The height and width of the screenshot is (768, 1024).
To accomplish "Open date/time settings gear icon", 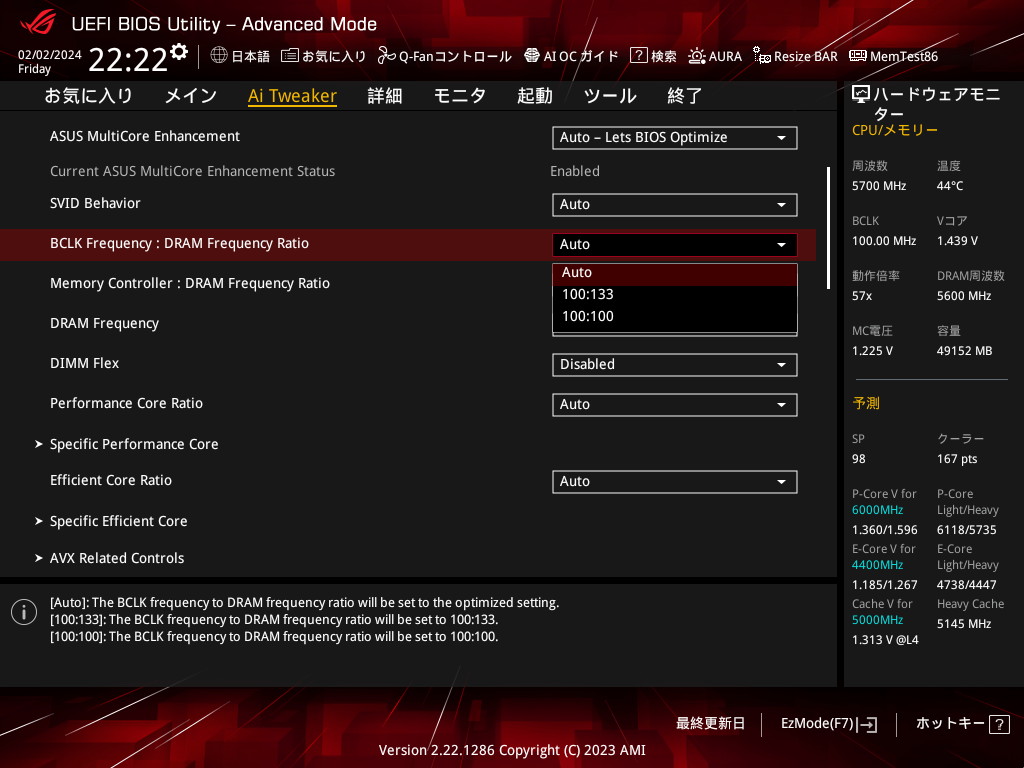I will (179, 52).
